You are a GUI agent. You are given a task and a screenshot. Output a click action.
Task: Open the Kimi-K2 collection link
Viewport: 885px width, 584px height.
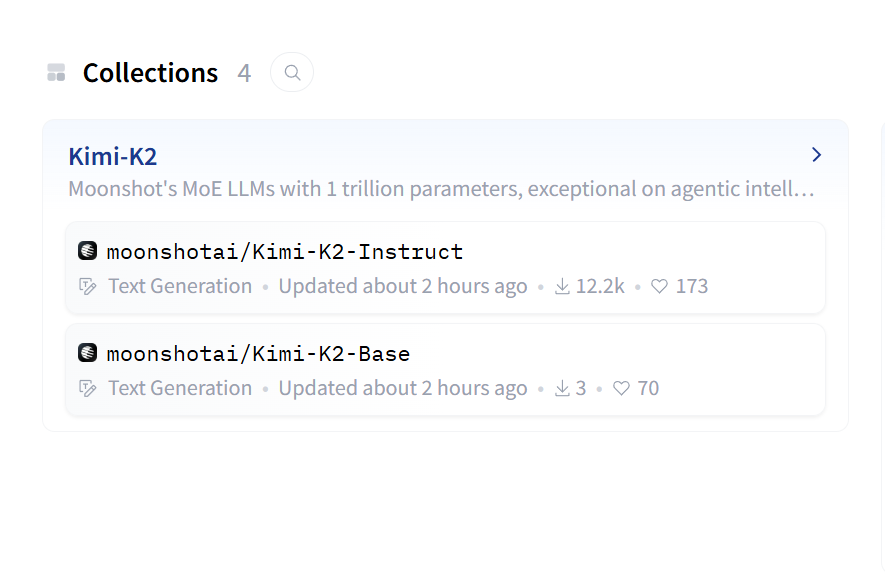pos(113,156)
